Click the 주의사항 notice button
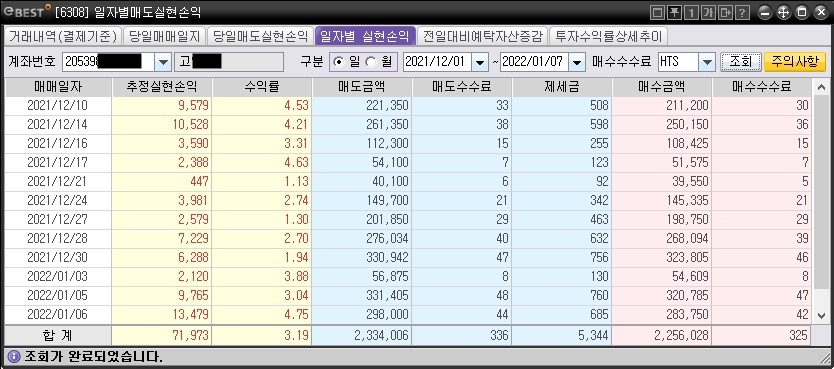The width and height of the screenshot is (834, 369). point(795,62)
